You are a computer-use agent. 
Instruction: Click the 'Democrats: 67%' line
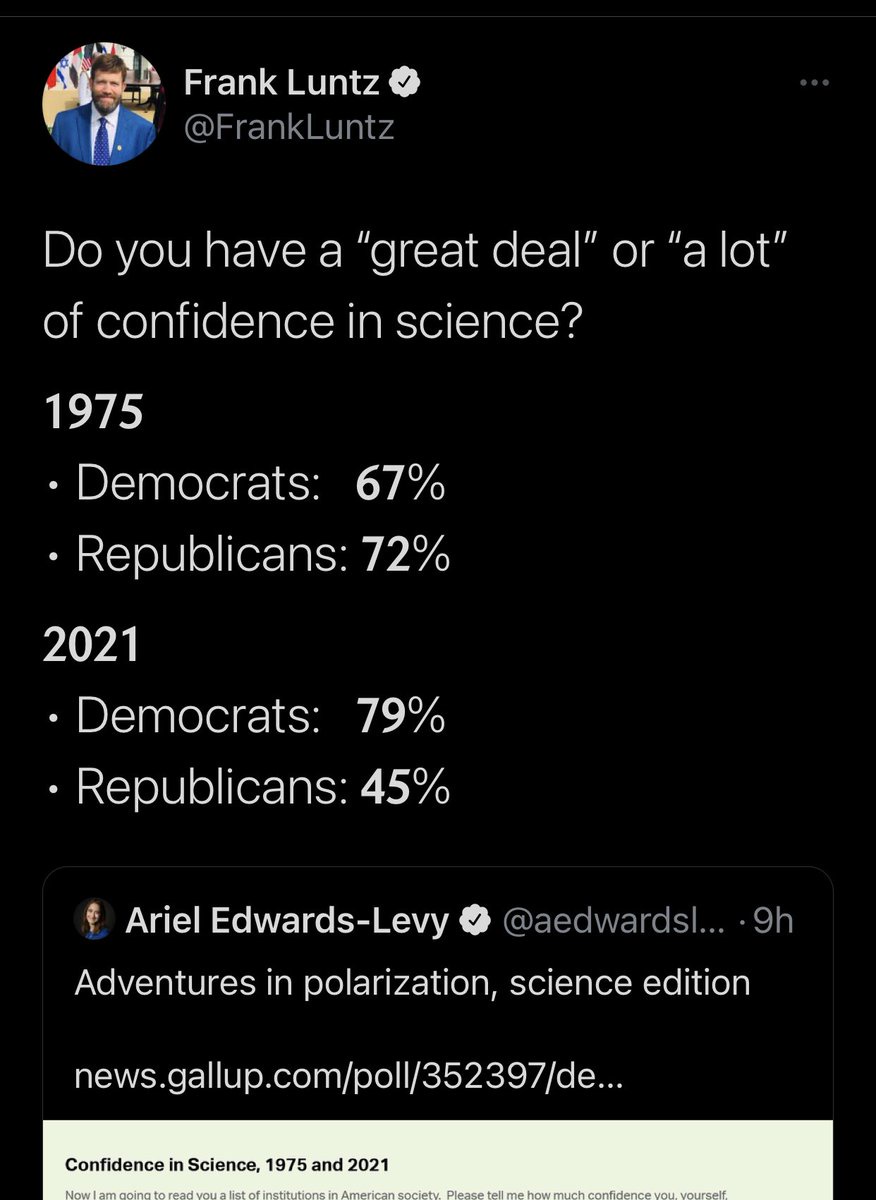pos(260,484)
